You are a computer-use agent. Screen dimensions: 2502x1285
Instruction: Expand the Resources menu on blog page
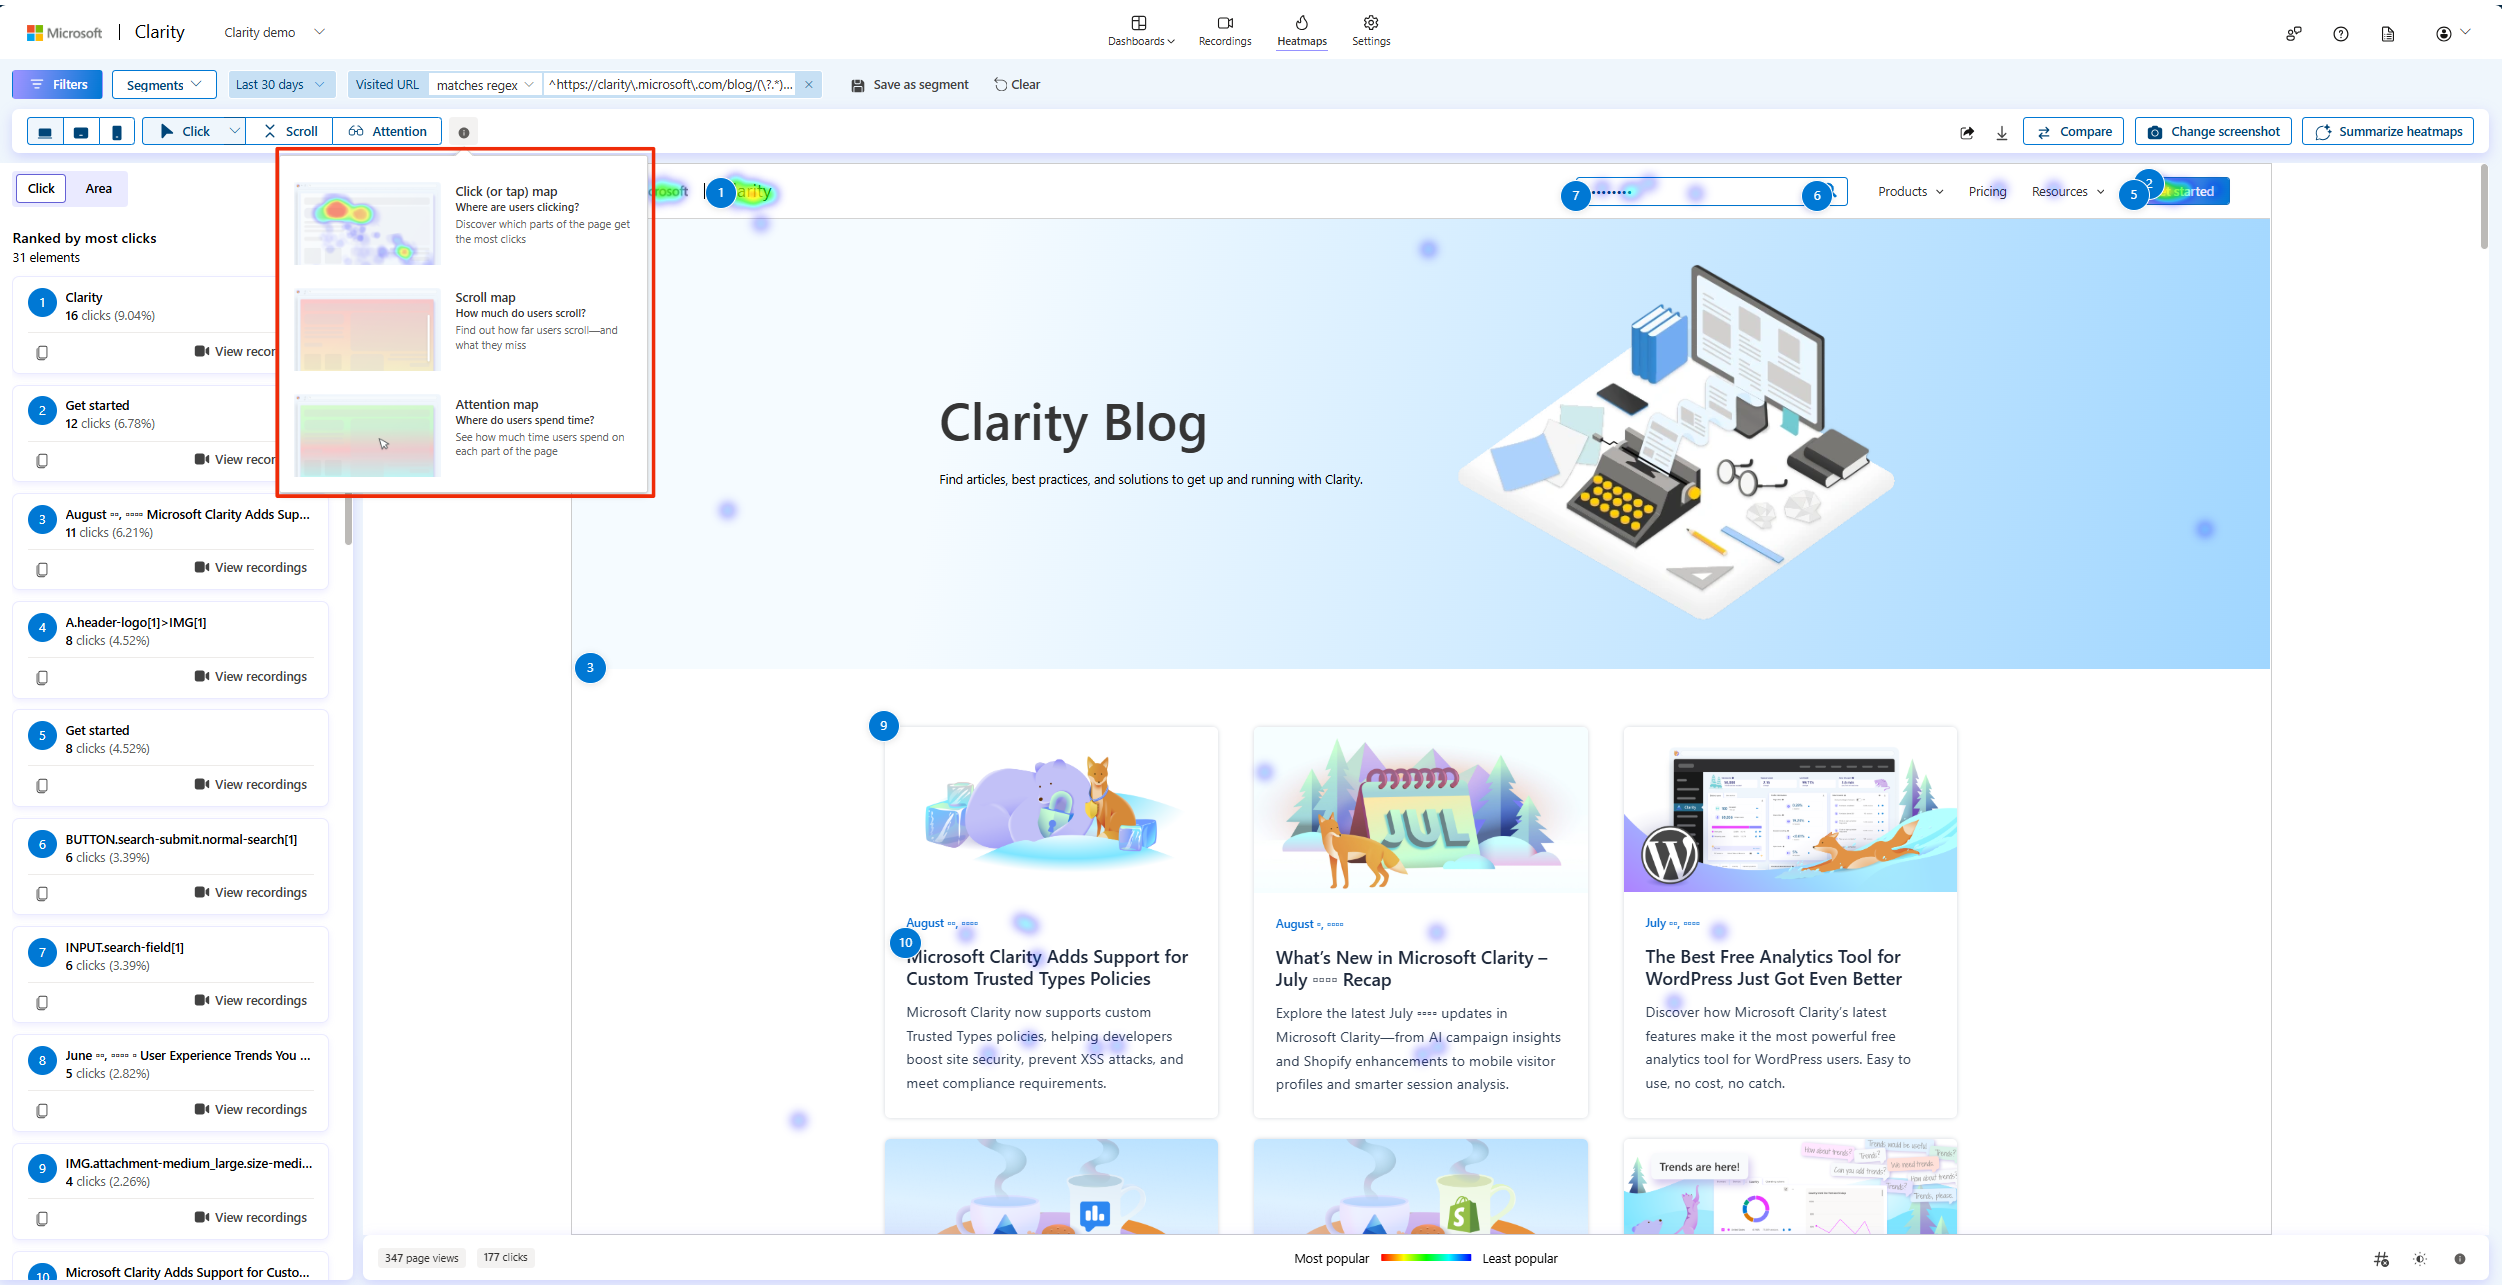(x=2068, y=192)
